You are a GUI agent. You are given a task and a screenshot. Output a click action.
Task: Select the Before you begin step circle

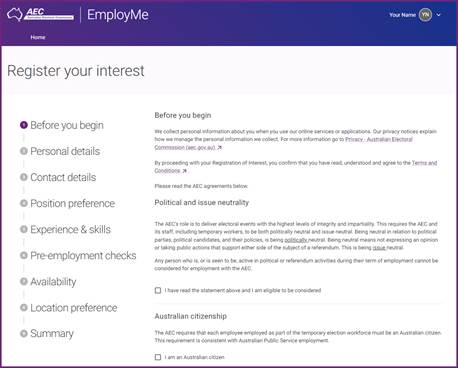point(24,125)
